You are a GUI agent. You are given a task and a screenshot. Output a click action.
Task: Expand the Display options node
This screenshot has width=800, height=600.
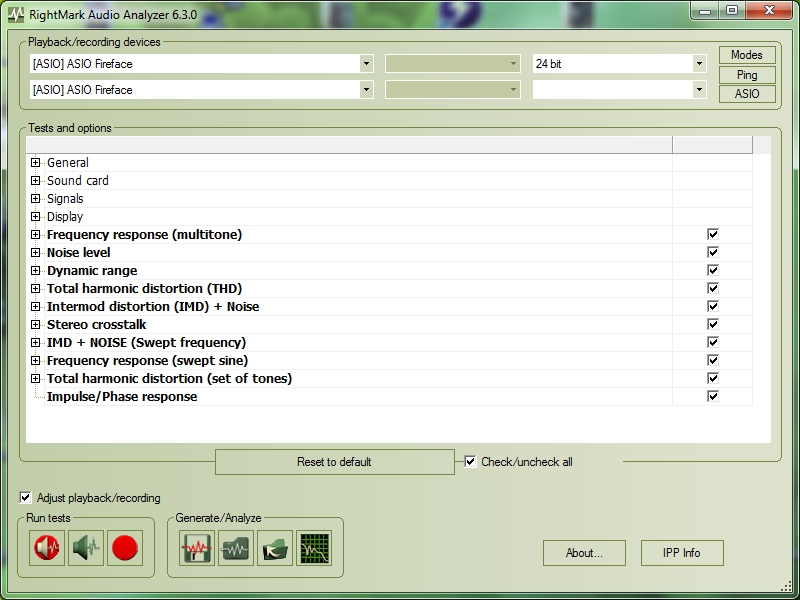pos(35,216)
